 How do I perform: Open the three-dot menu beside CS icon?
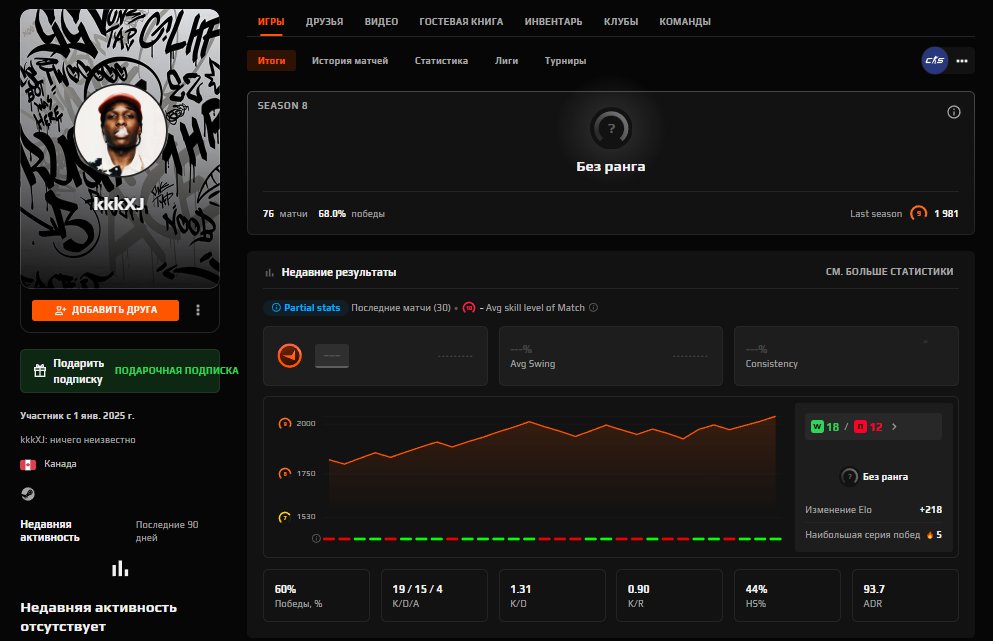tap(962, 61)
